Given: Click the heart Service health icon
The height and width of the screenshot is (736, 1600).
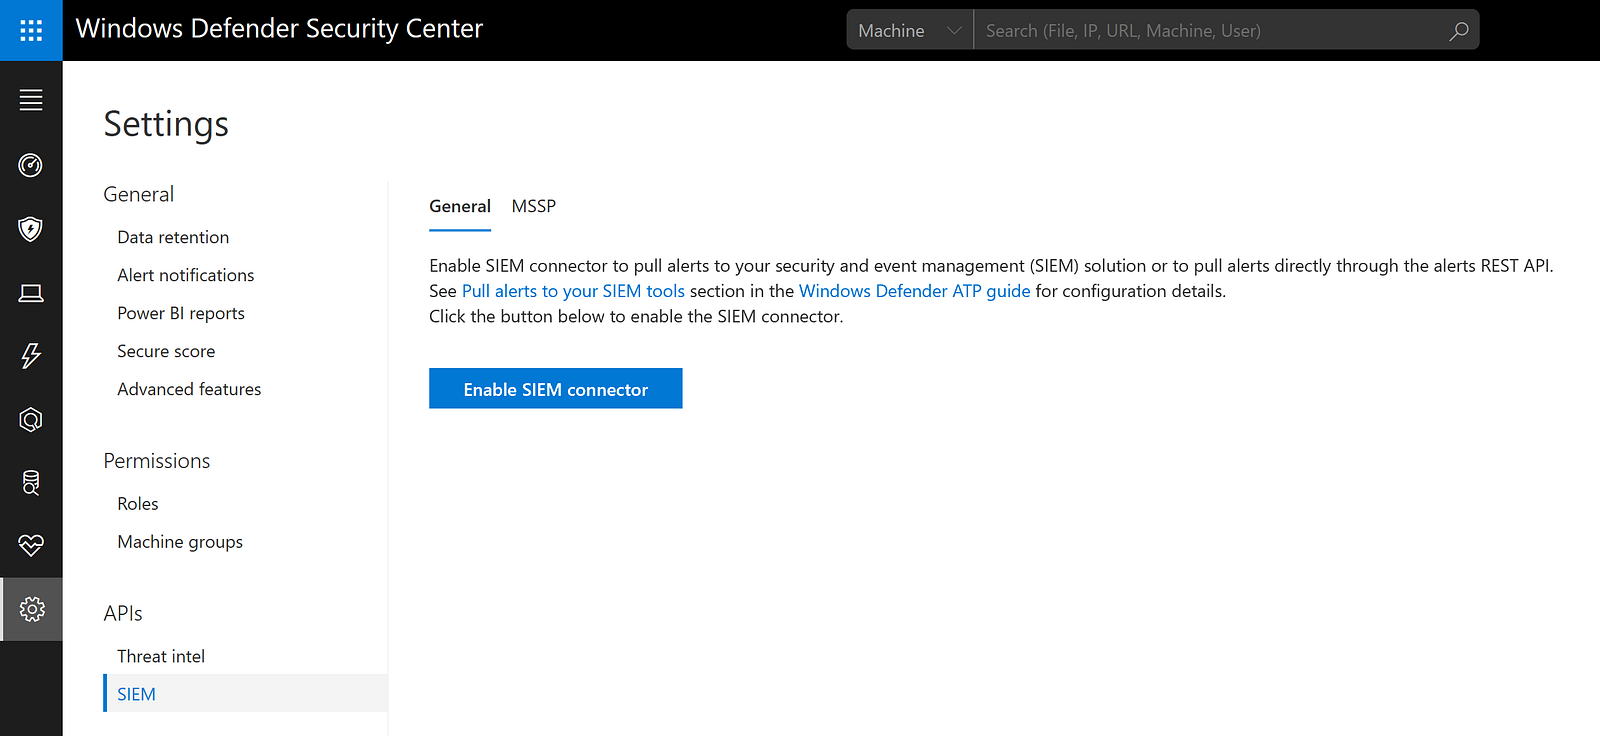Looking at the screenshot, I should pyautogui.click(x=31, y=545).
